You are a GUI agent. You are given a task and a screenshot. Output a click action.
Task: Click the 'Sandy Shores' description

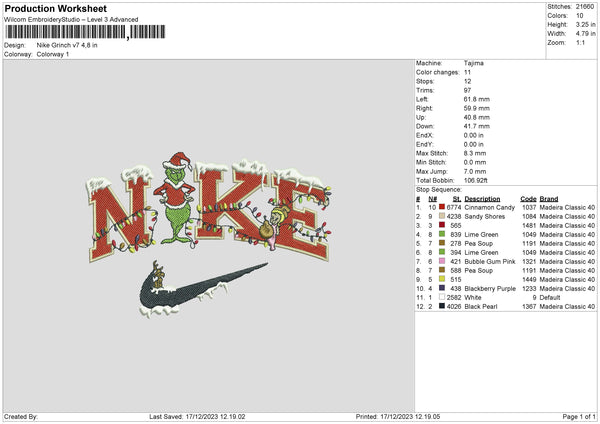[484, 217]
